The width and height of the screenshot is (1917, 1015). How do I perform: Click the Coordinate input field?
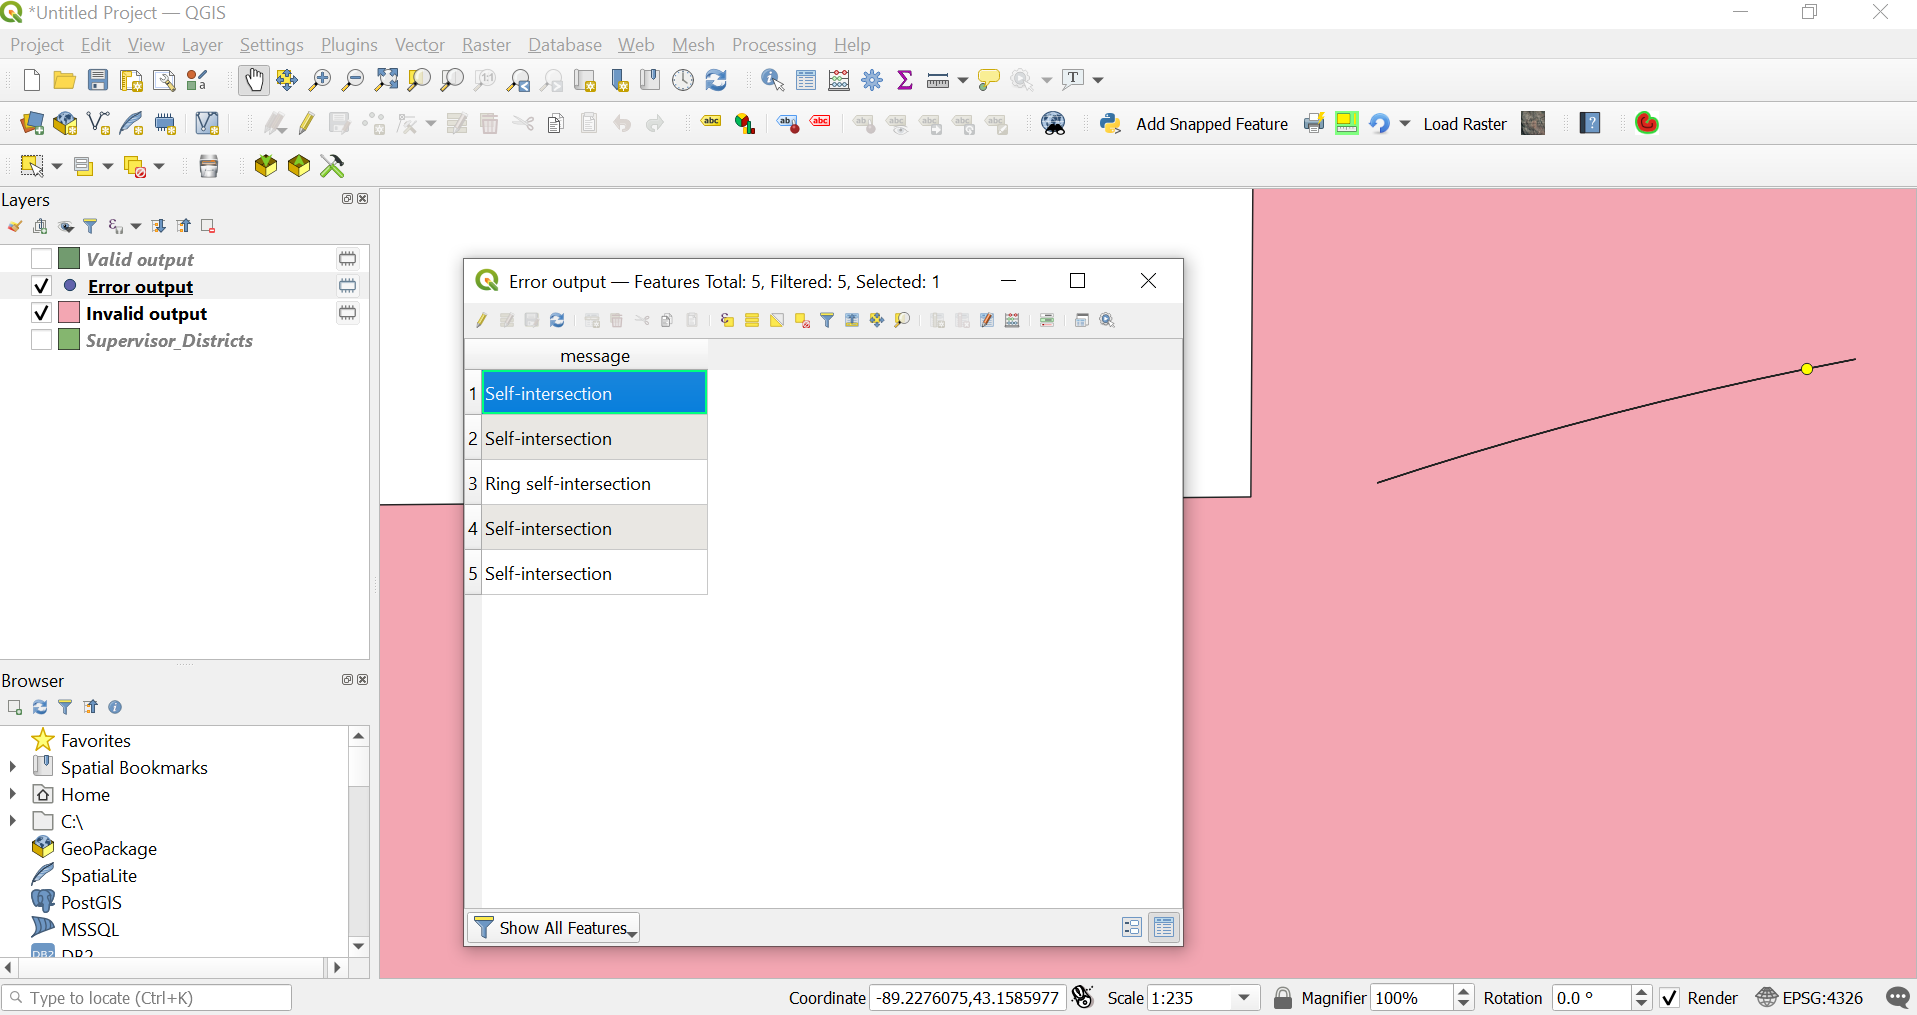coord(967,998)
